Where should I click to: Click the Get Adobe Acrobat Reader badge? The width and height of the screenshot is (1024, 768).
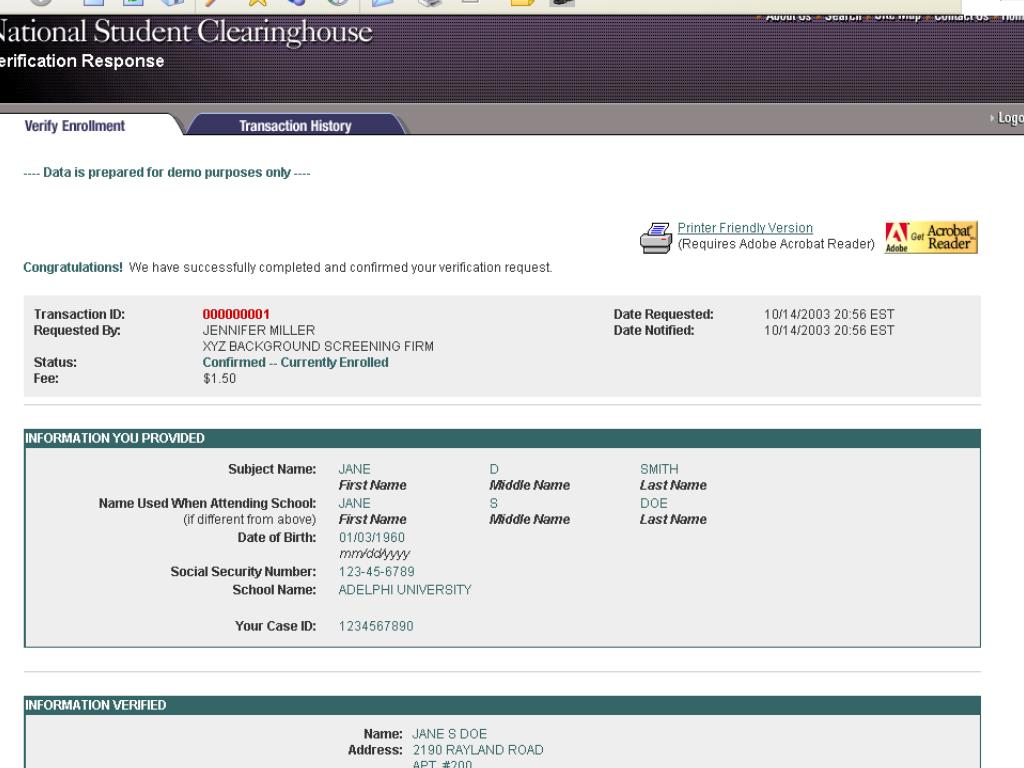(x=931, y=237)
